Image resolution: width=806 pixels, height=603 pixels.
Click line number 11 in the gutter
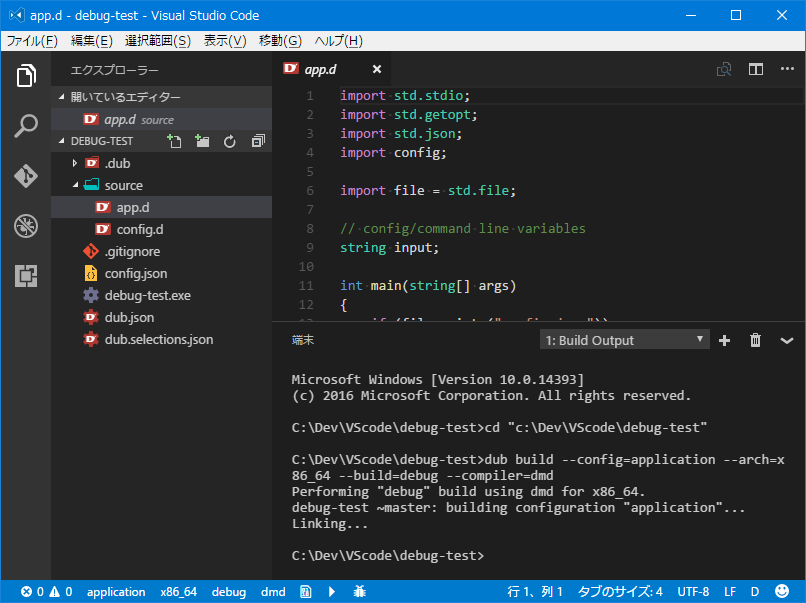pos(306,286)
